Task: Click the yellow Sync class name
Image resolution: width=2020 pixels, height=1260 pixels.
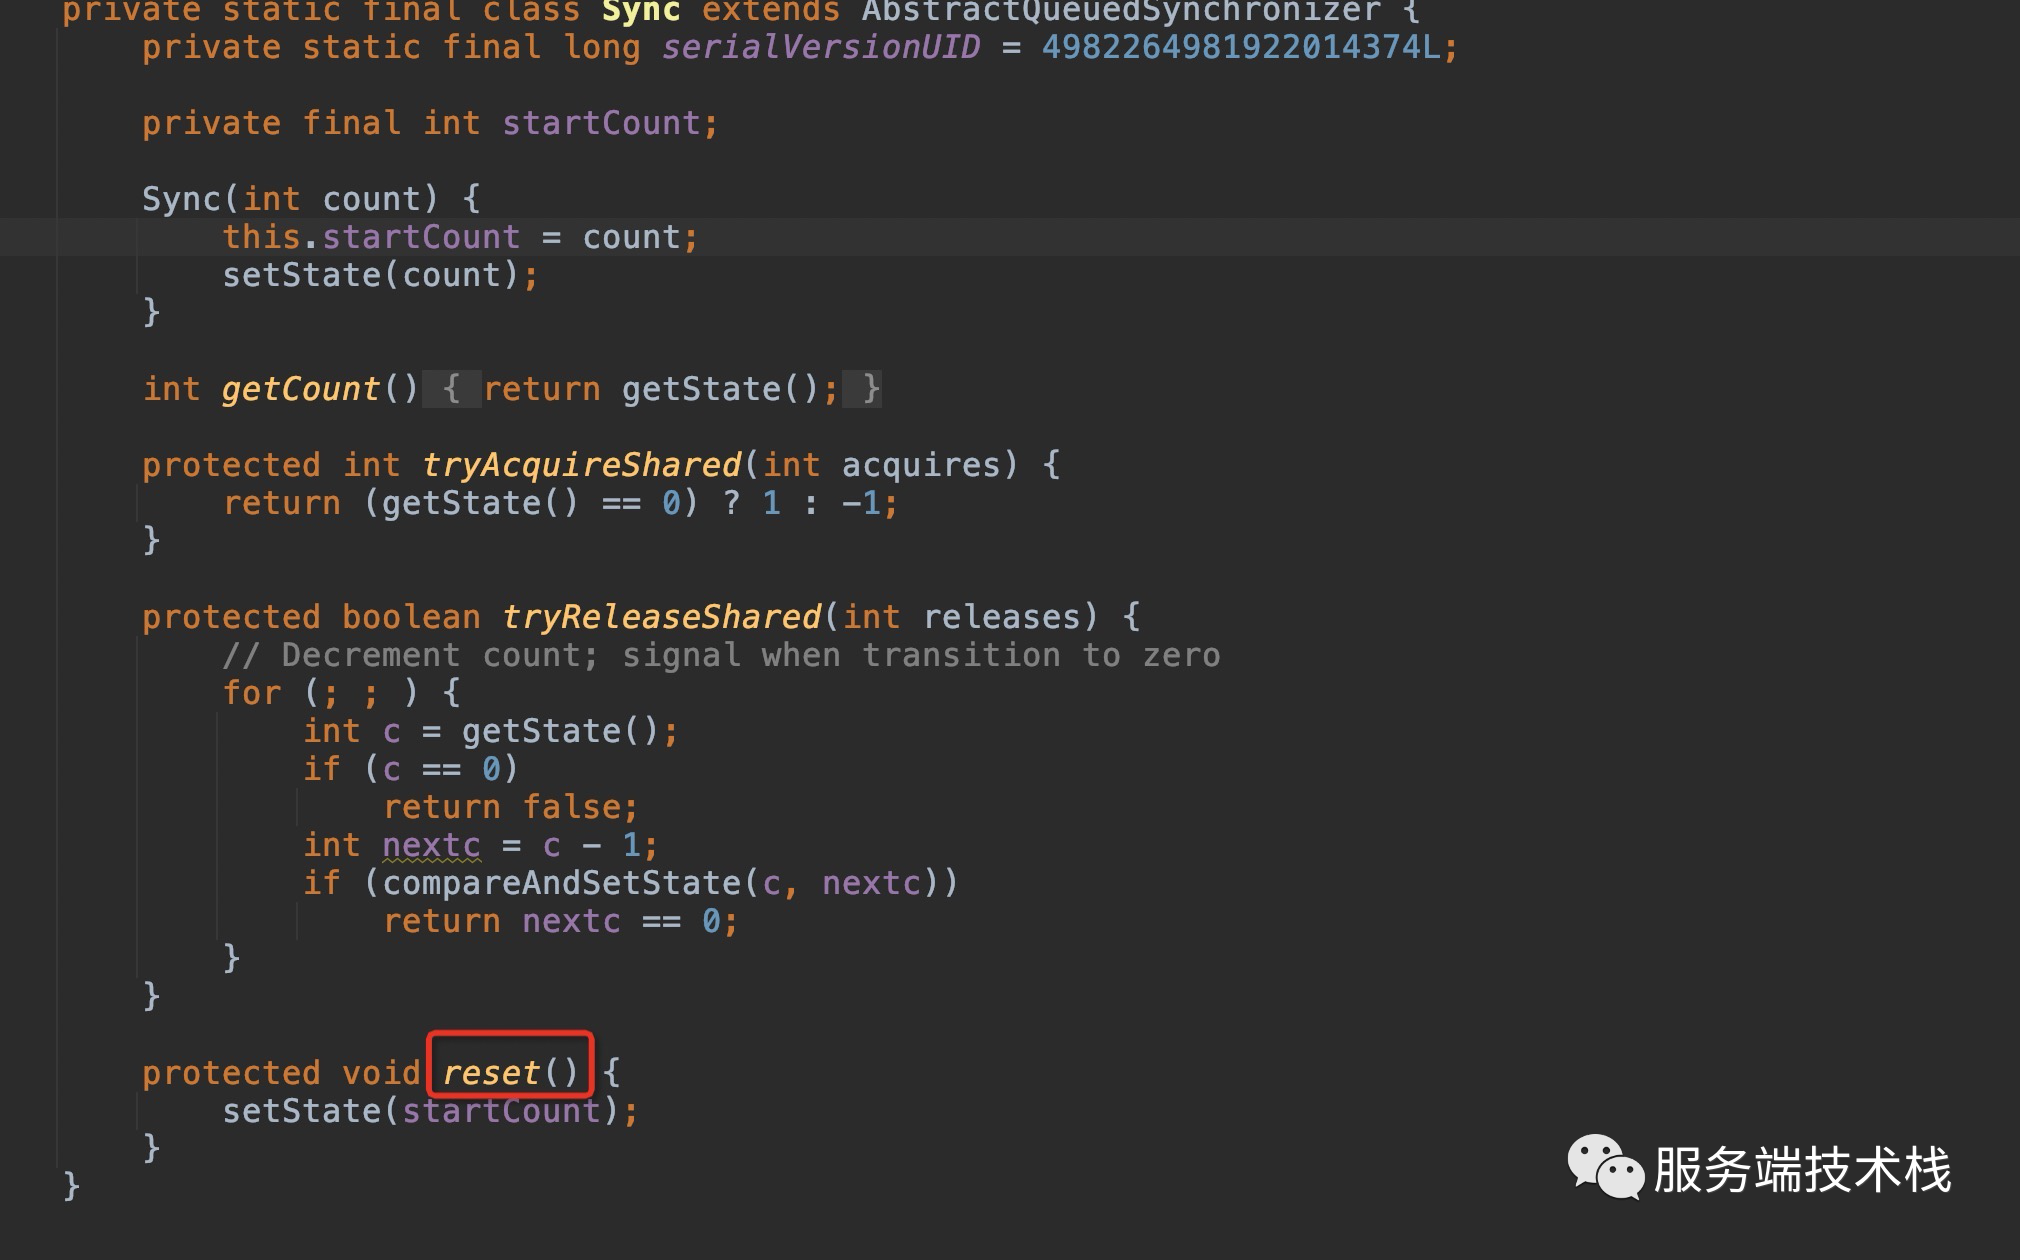Action: coord(640,12)
